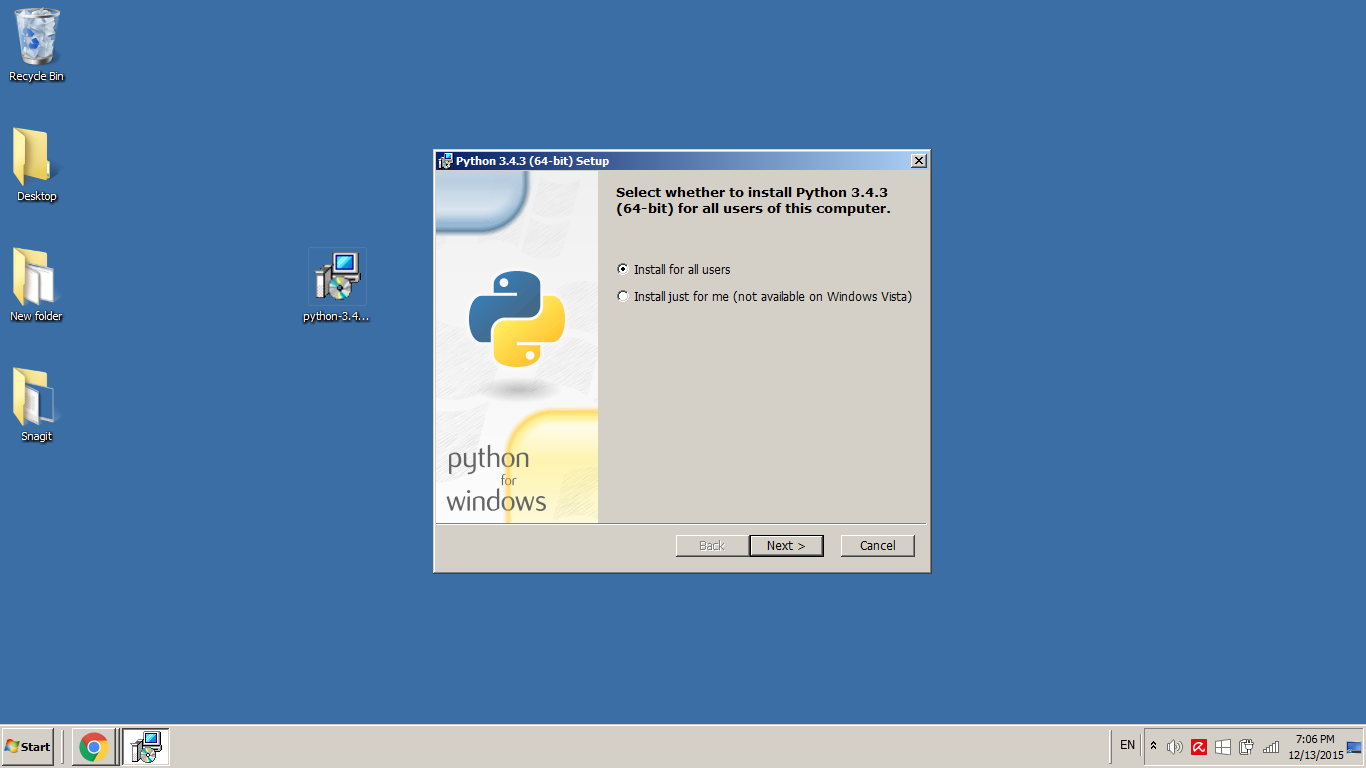Select the Install for all users option
Screen dimensions: 1366x768
(674, 270)
